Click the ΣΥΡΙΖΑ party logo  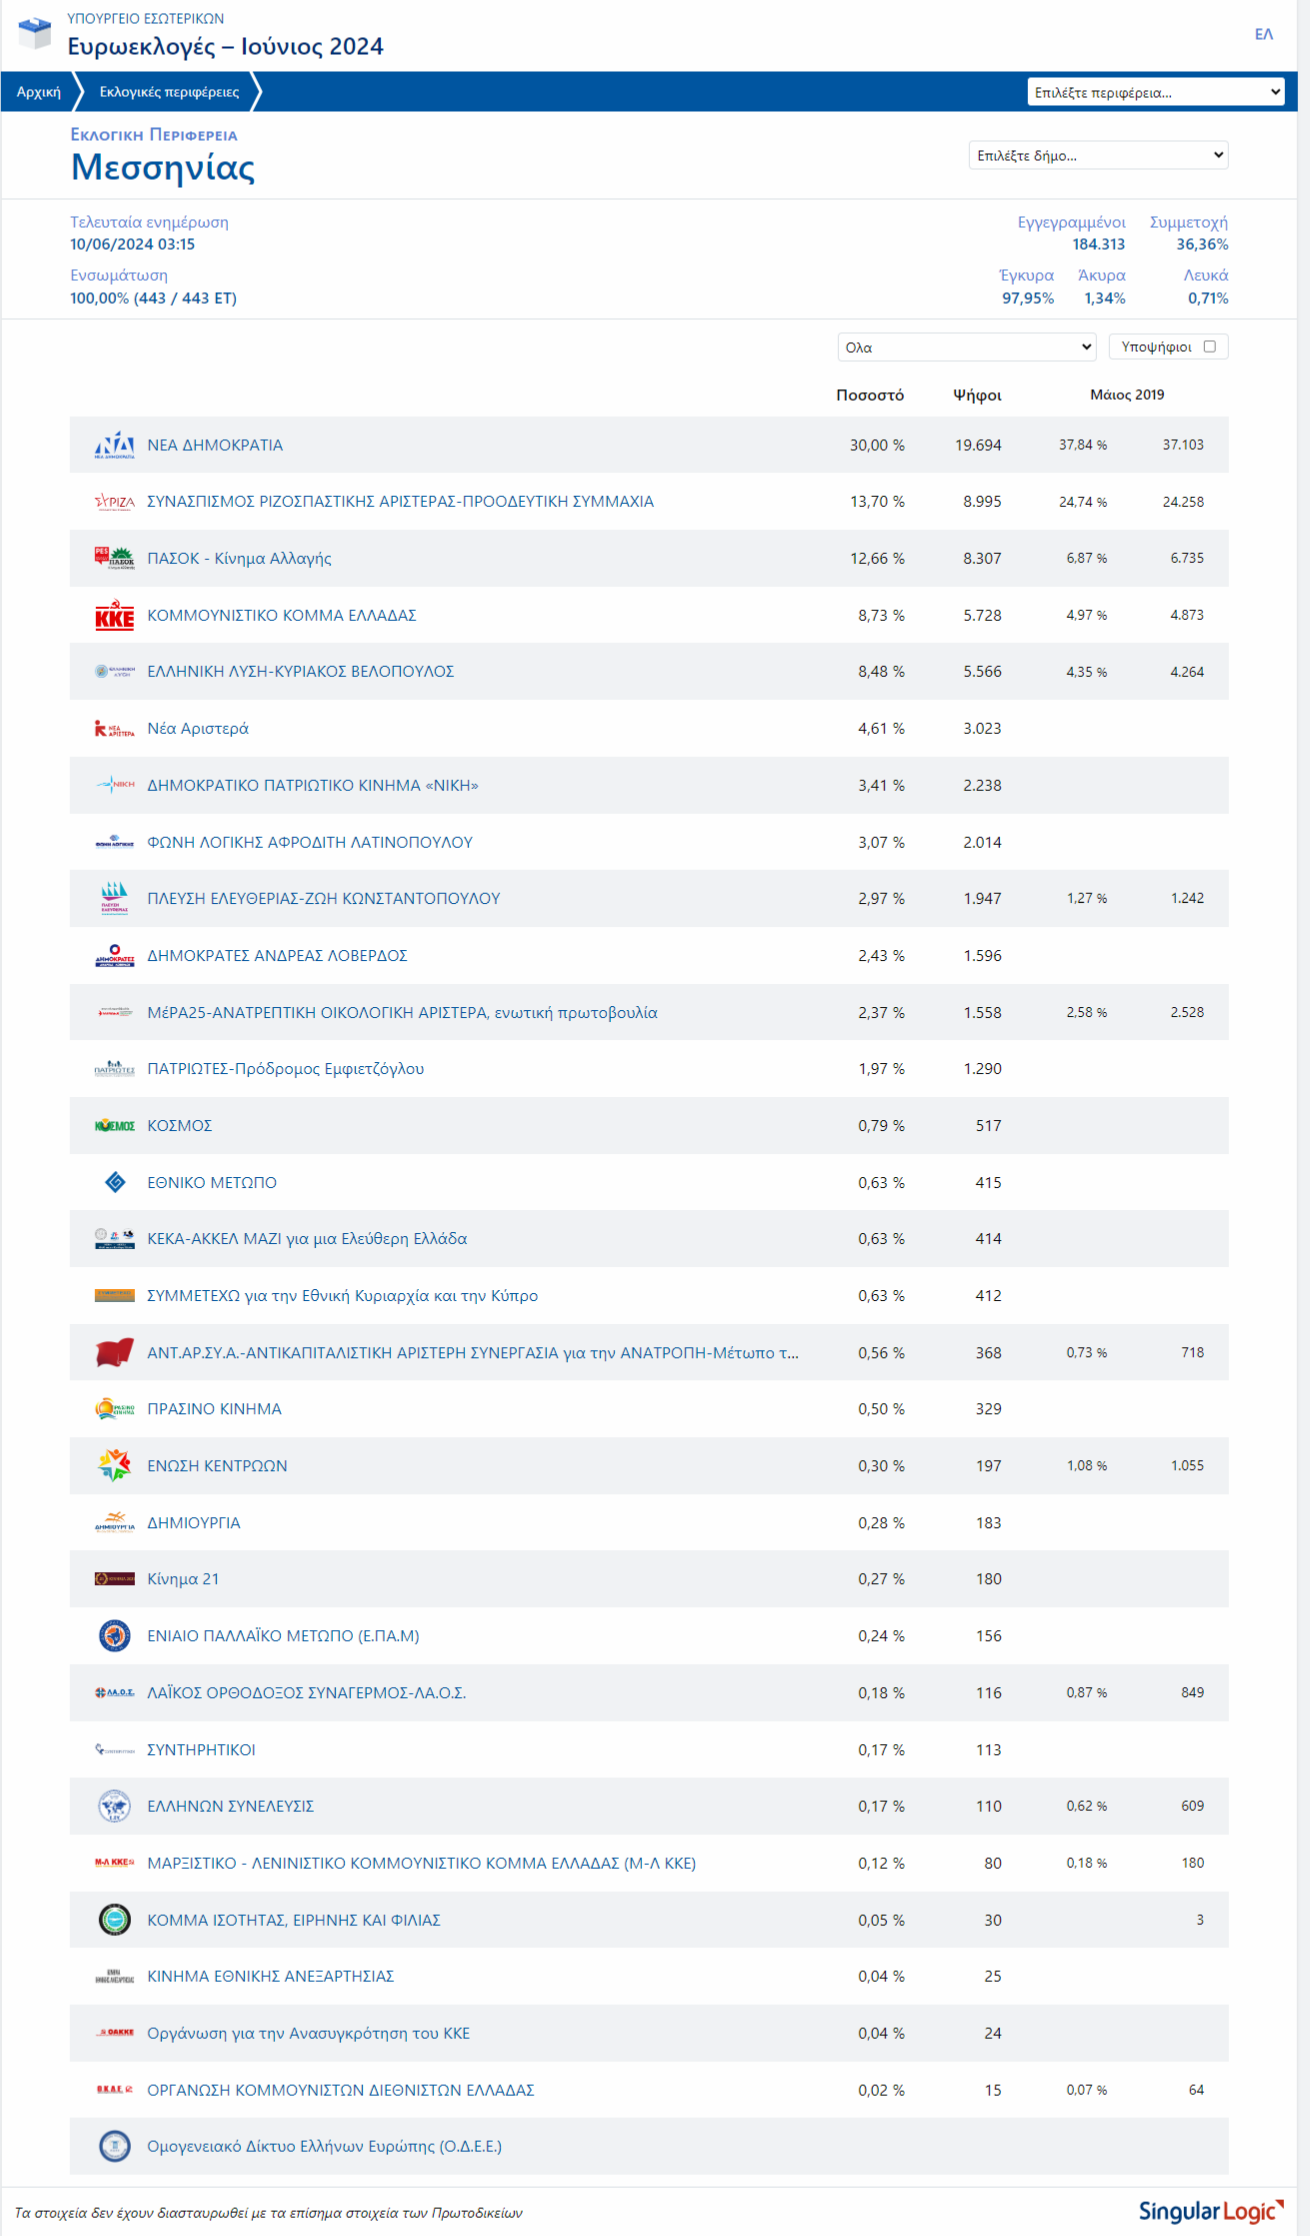114,502
